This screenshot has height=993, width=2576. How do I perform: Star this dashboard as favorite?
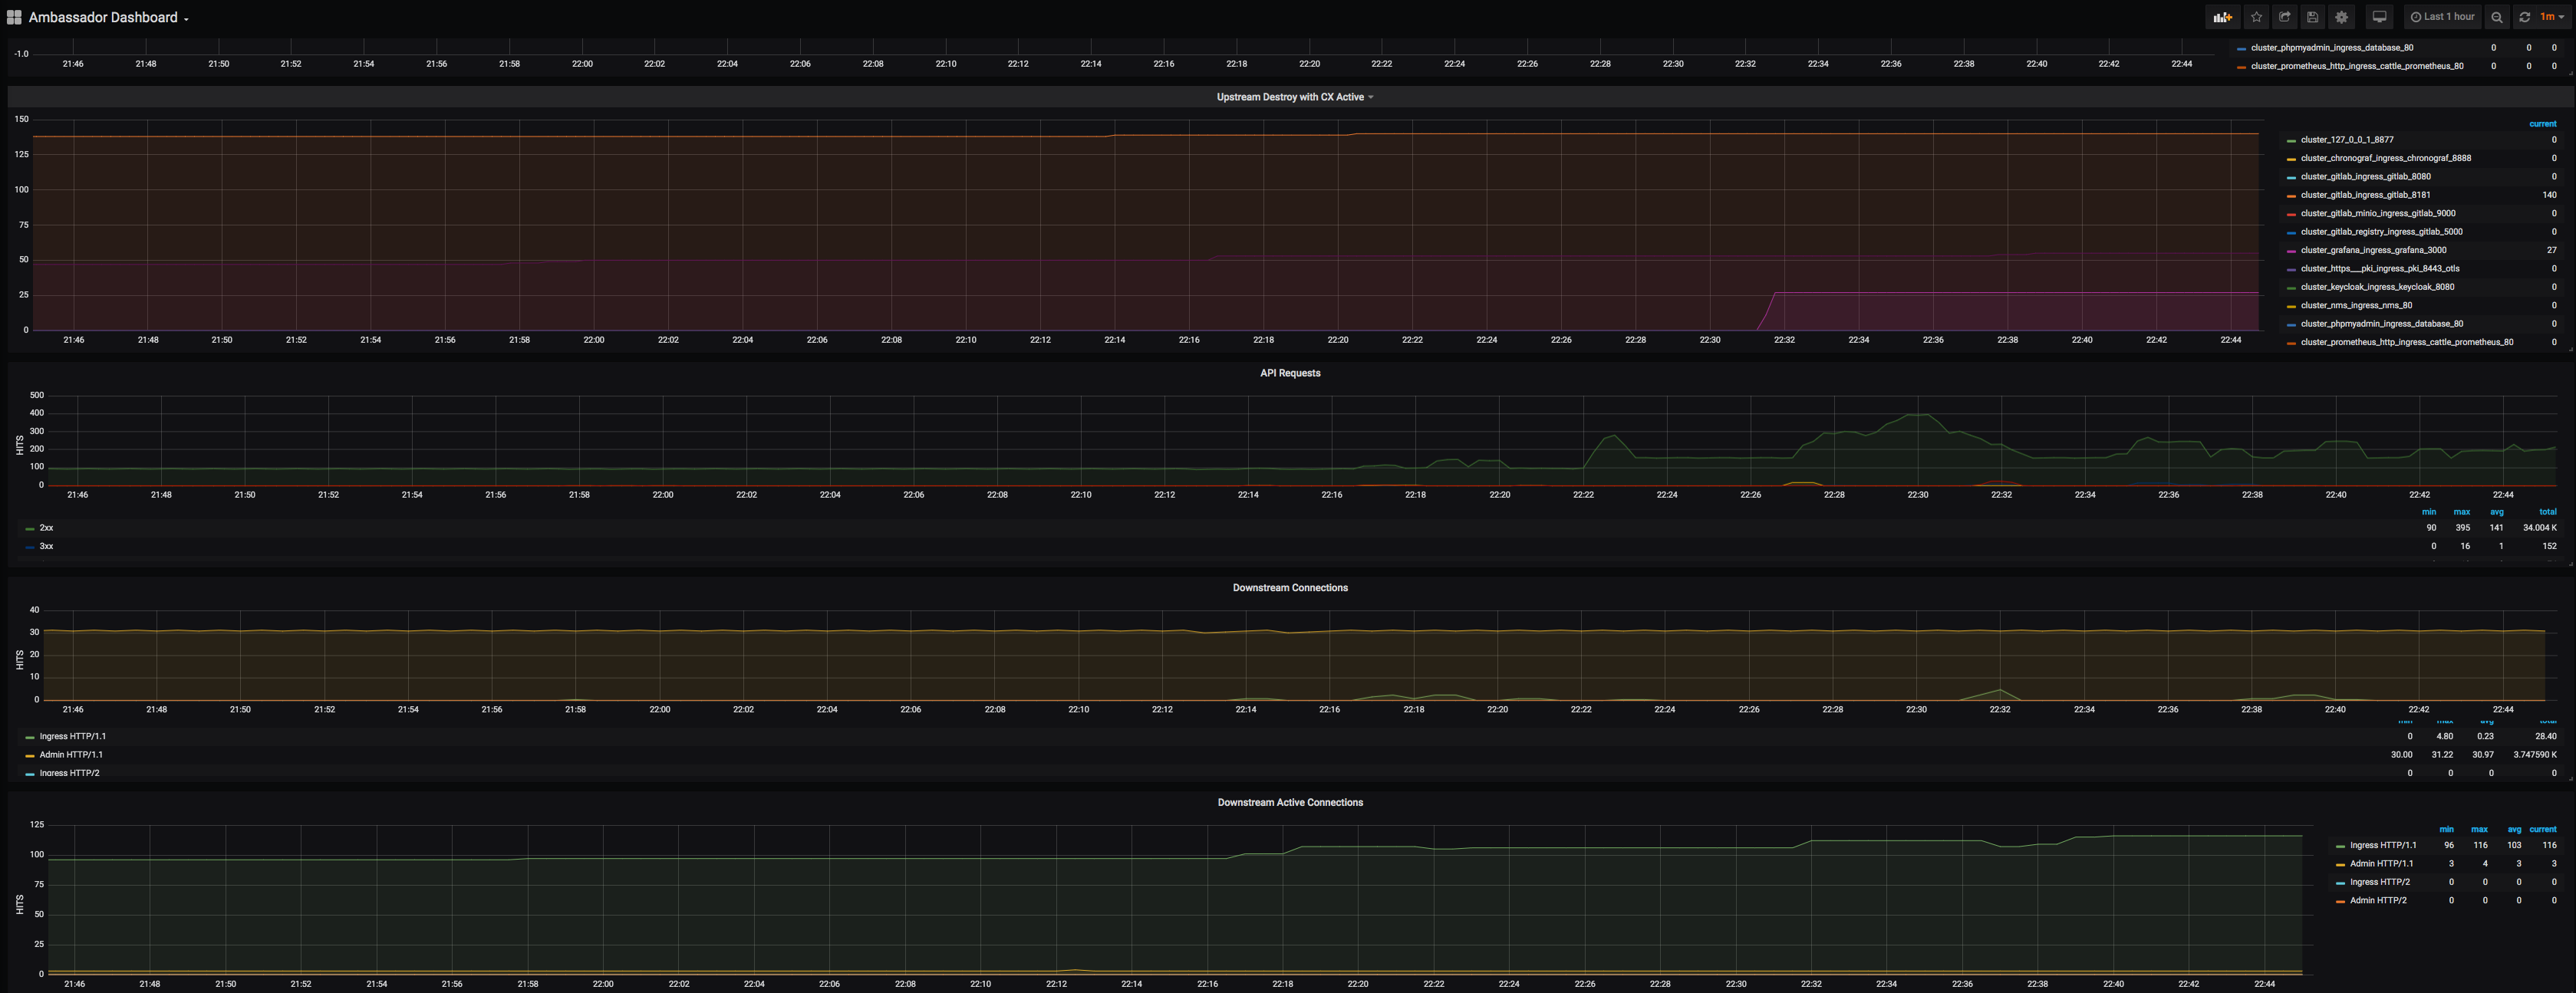pos(2256,17)
